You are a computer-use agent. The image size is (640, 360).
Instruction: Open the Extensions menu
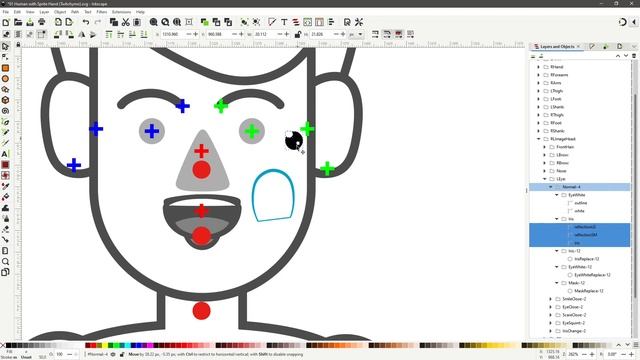click(x=121, y=12)
